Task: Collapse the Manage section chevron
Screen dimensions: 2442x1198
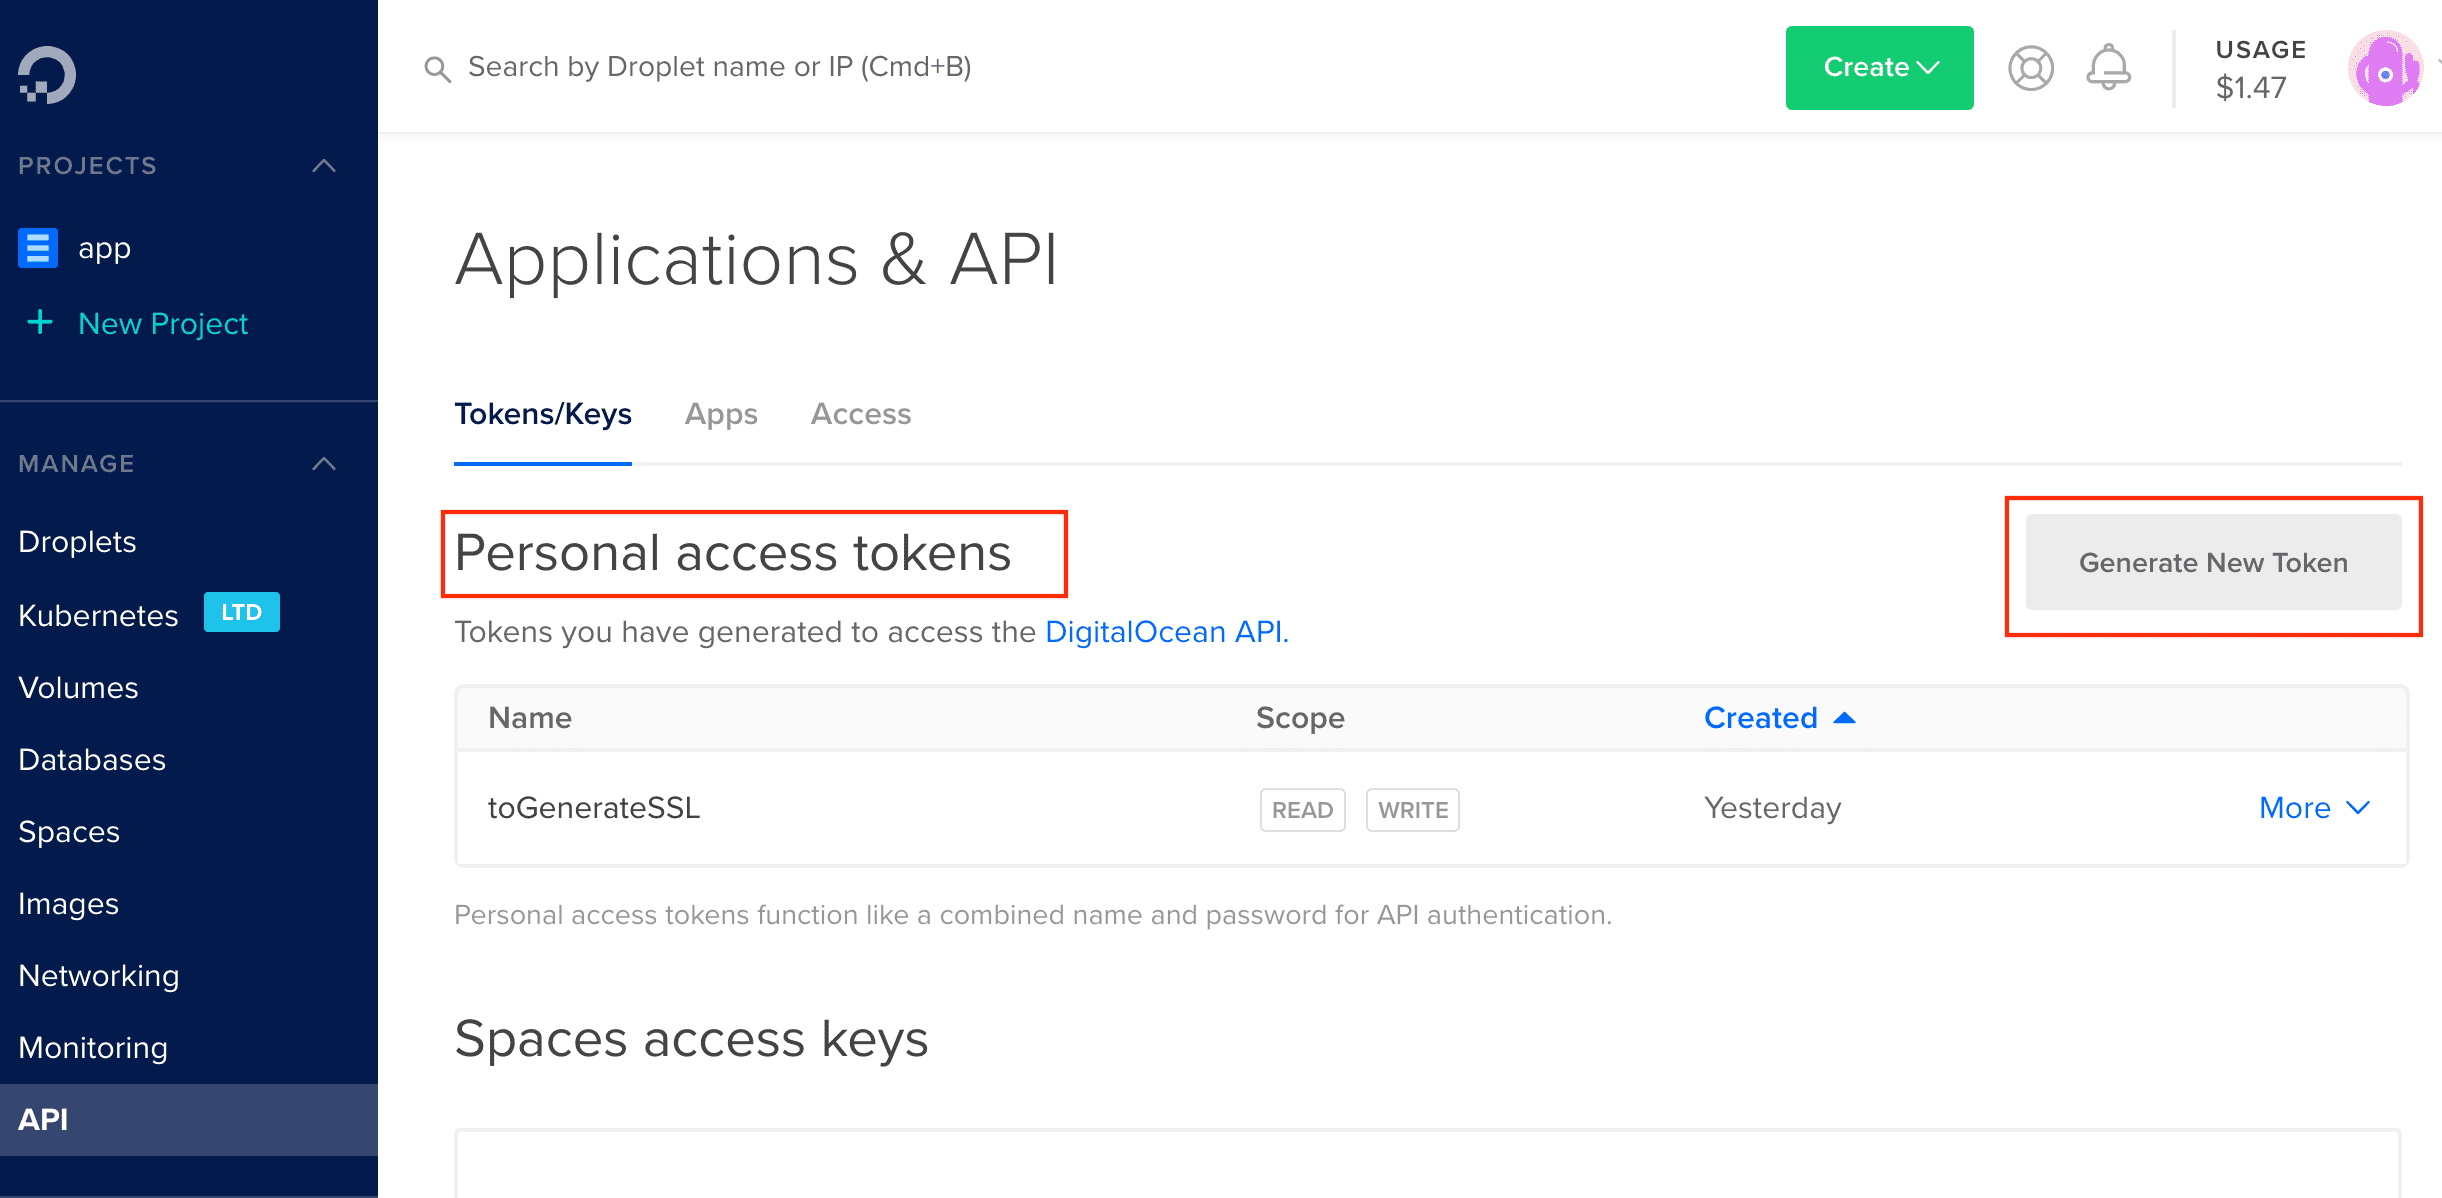Action: coord(324,464)
